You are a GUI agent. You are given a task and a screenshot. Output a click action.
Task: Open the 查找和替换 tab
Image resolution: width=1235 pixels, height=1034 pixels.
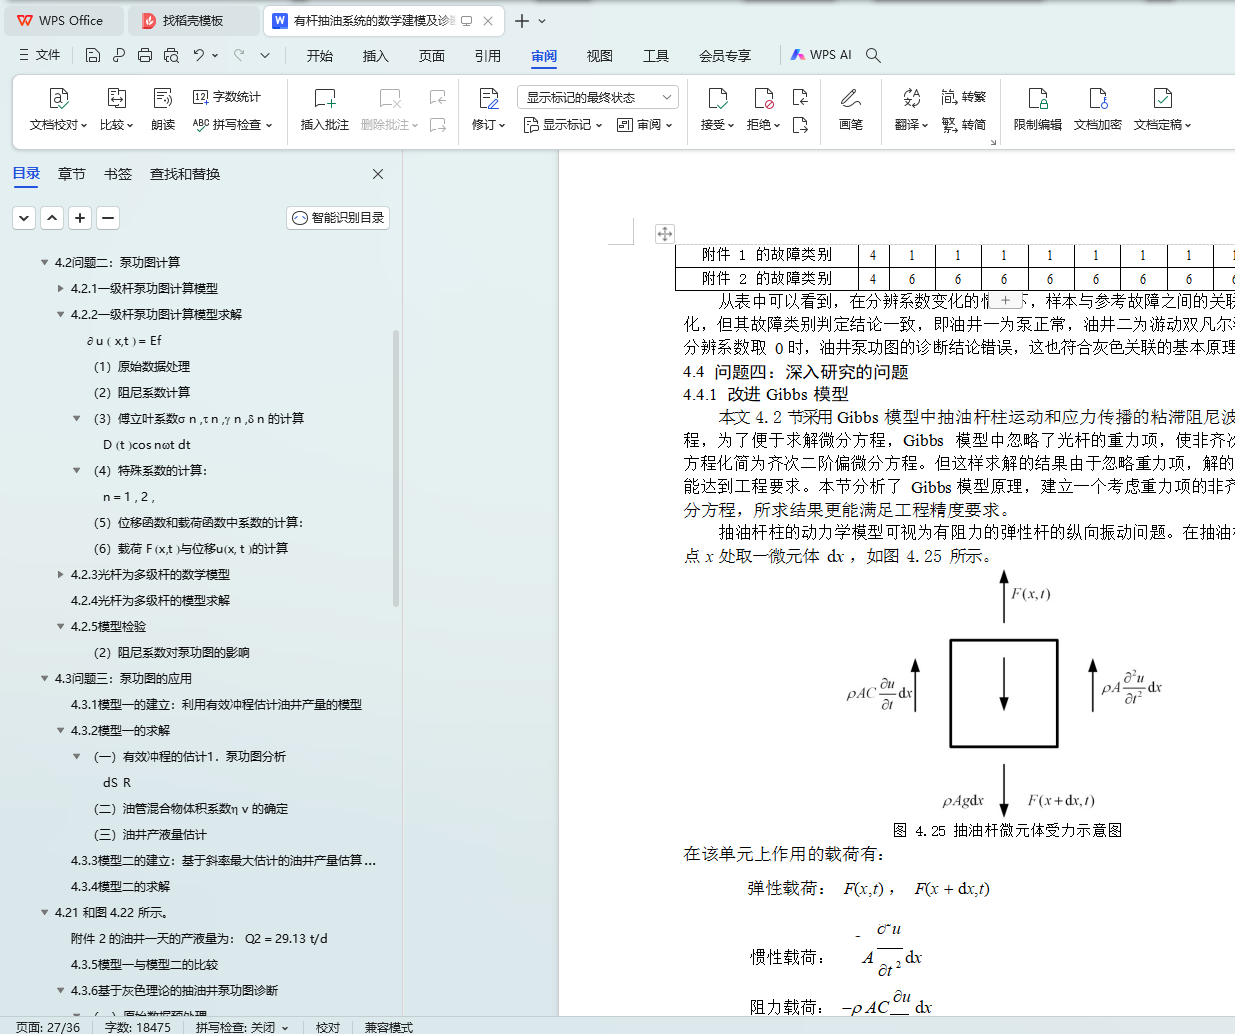185,174
